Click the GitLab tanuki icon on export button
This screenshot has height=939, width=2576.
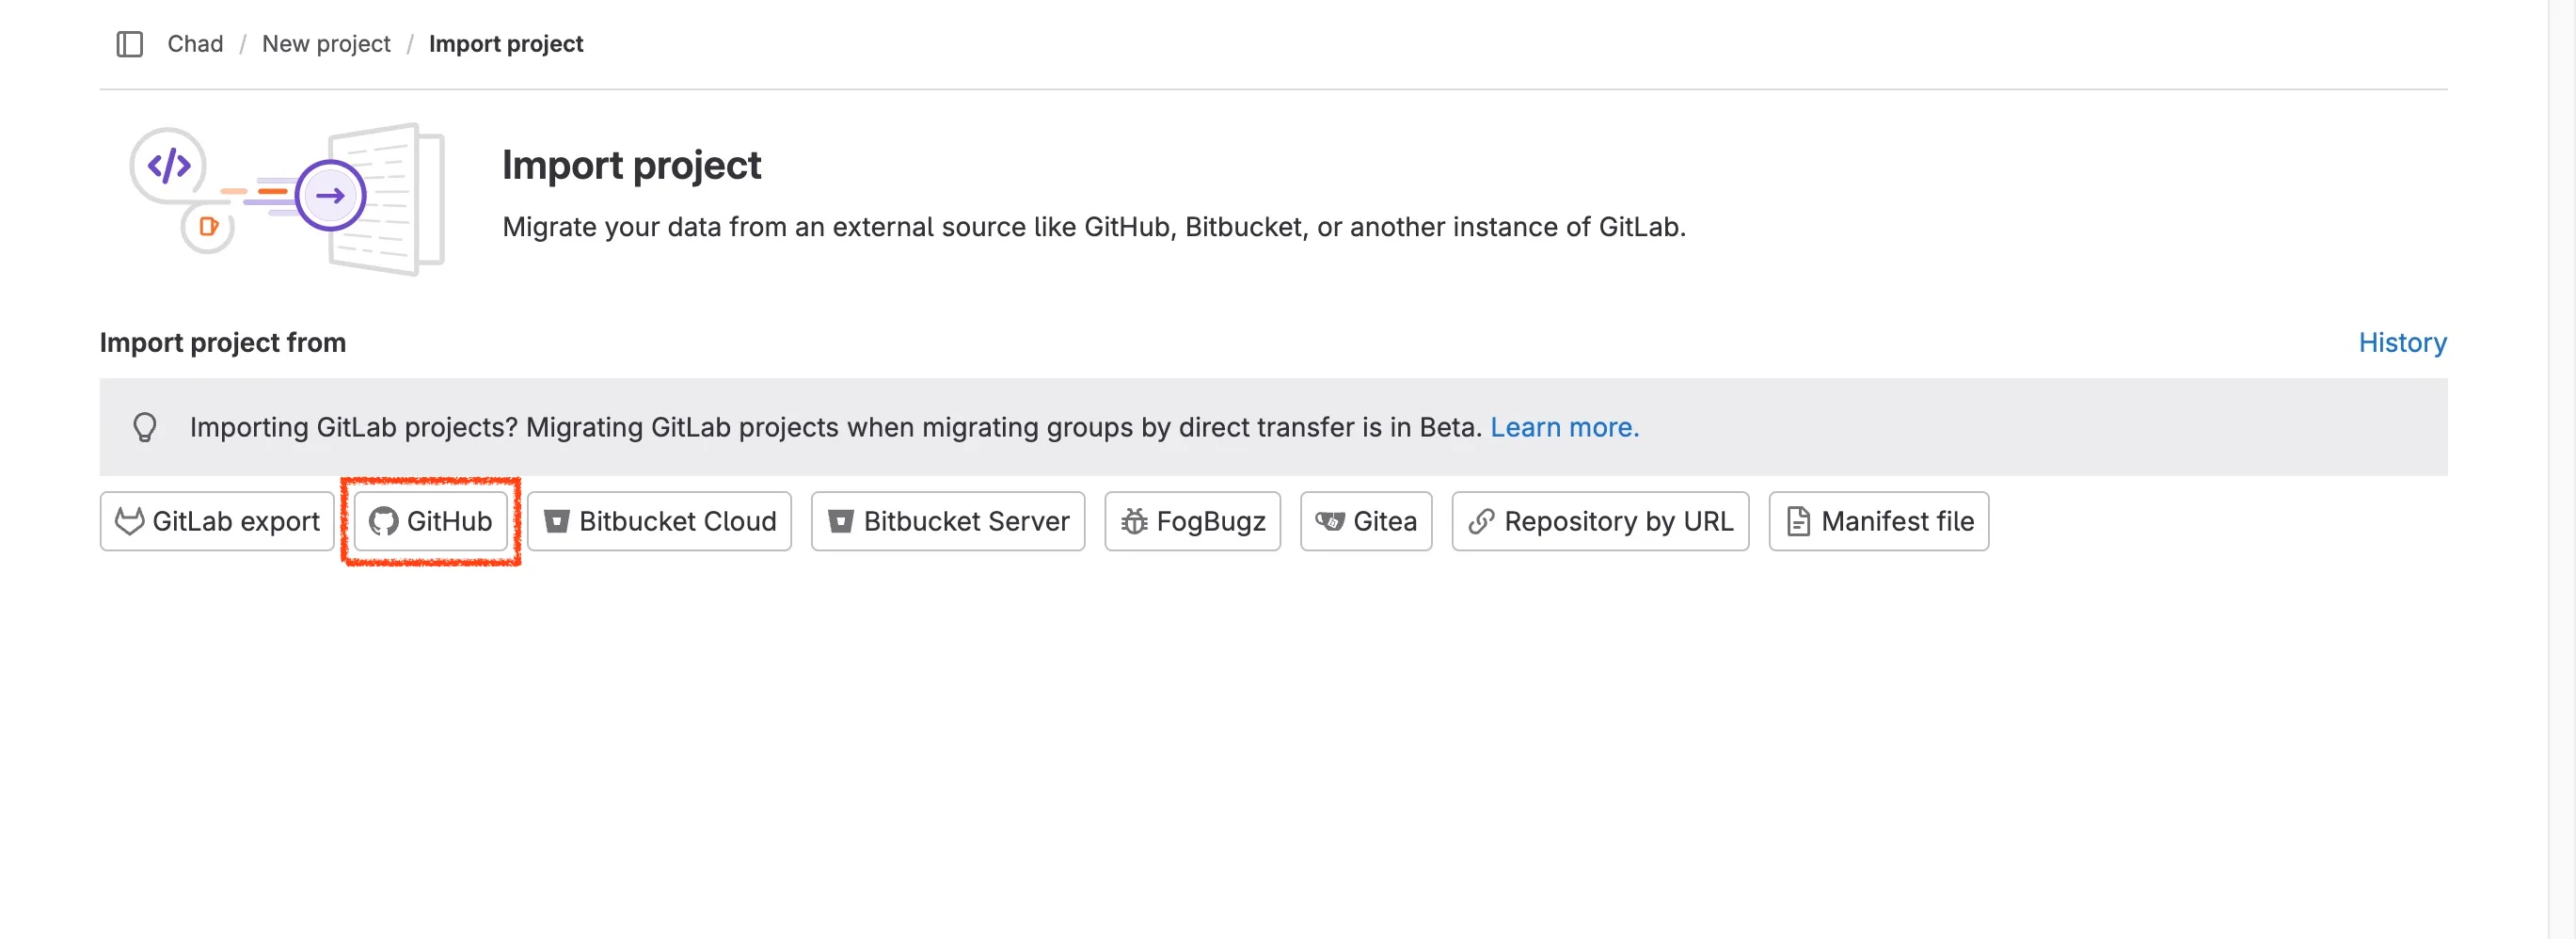(x=130, y=521)
